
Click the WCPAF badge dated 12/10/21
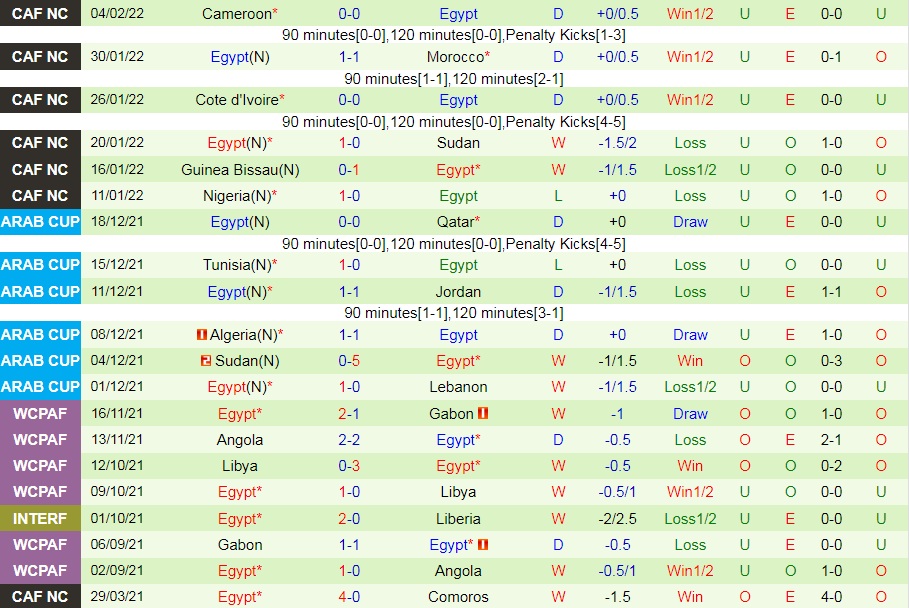(x=40, y=466)
